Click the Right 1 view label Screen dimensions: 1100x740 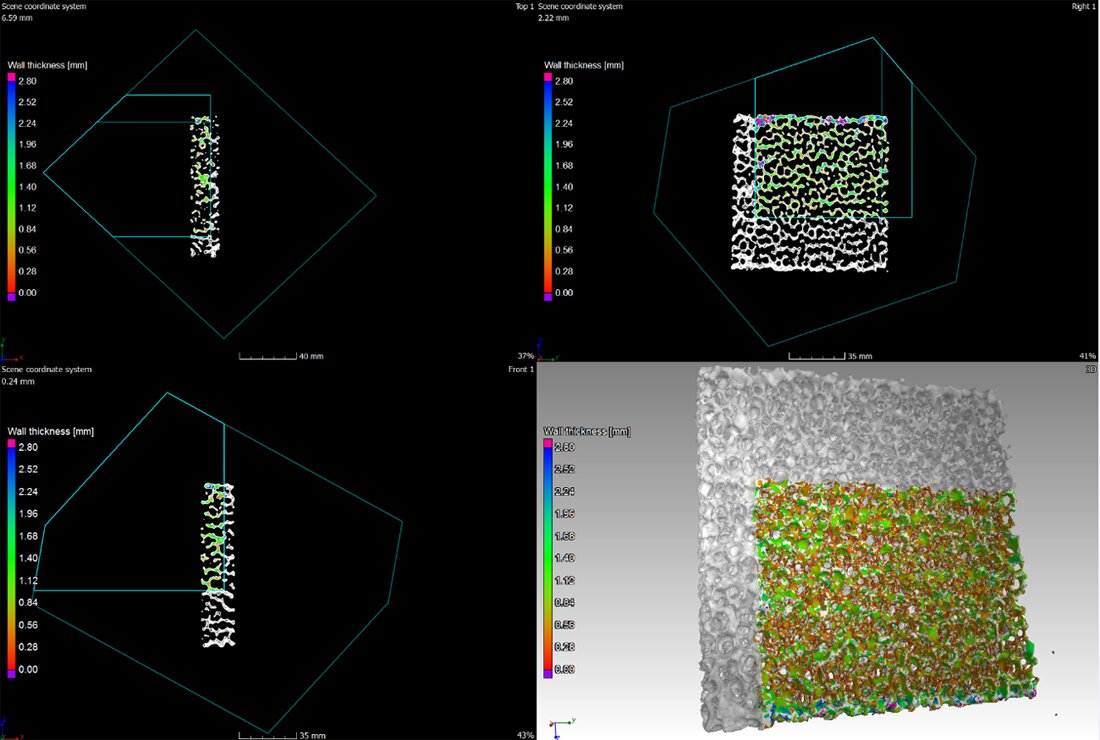[1082, 7]
